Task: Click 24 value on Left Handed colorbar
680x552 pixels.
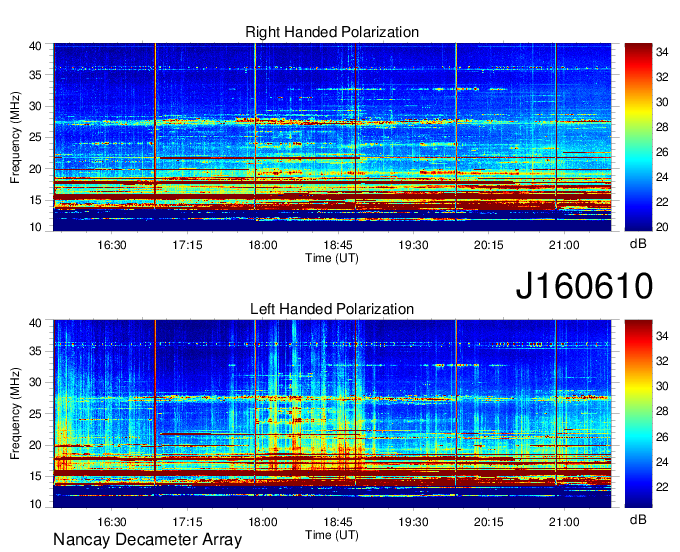Action: click(662, 462)
